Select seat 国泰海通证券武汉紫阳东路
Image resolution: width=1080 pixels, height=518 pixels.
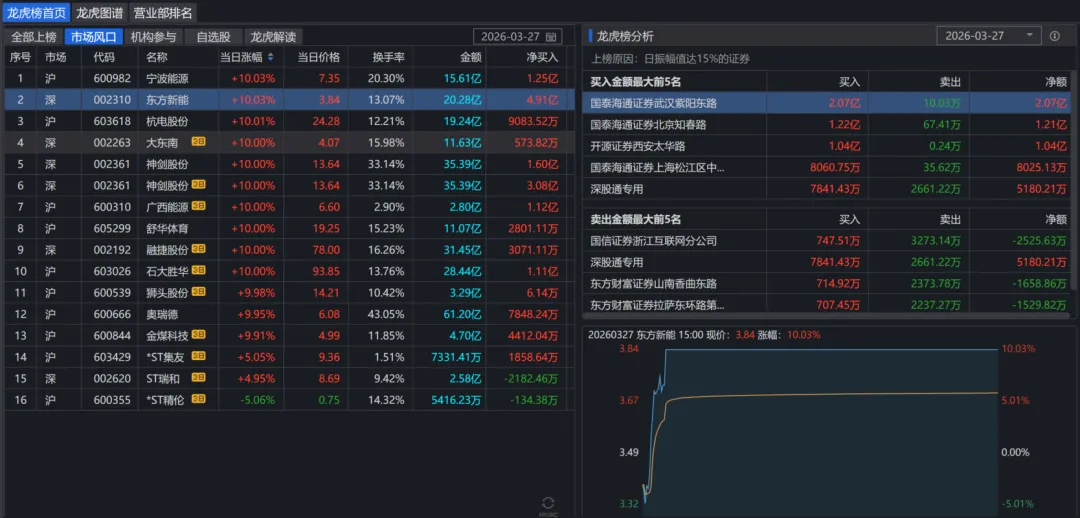point(654,103)
